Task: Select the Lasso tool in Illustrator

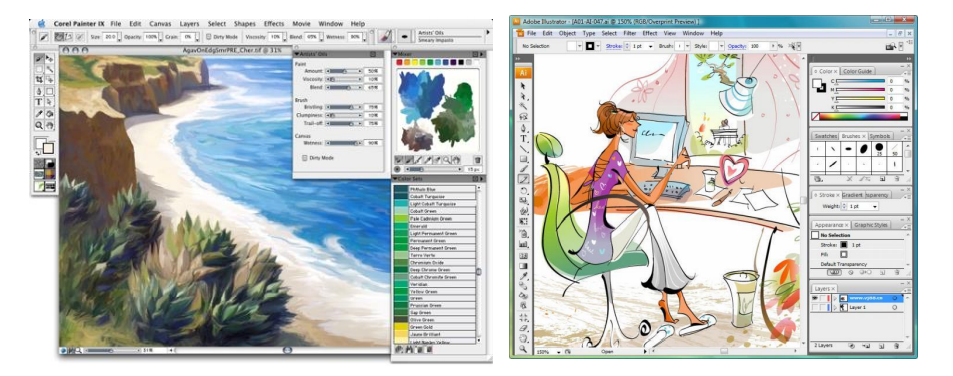Action: 523,115
